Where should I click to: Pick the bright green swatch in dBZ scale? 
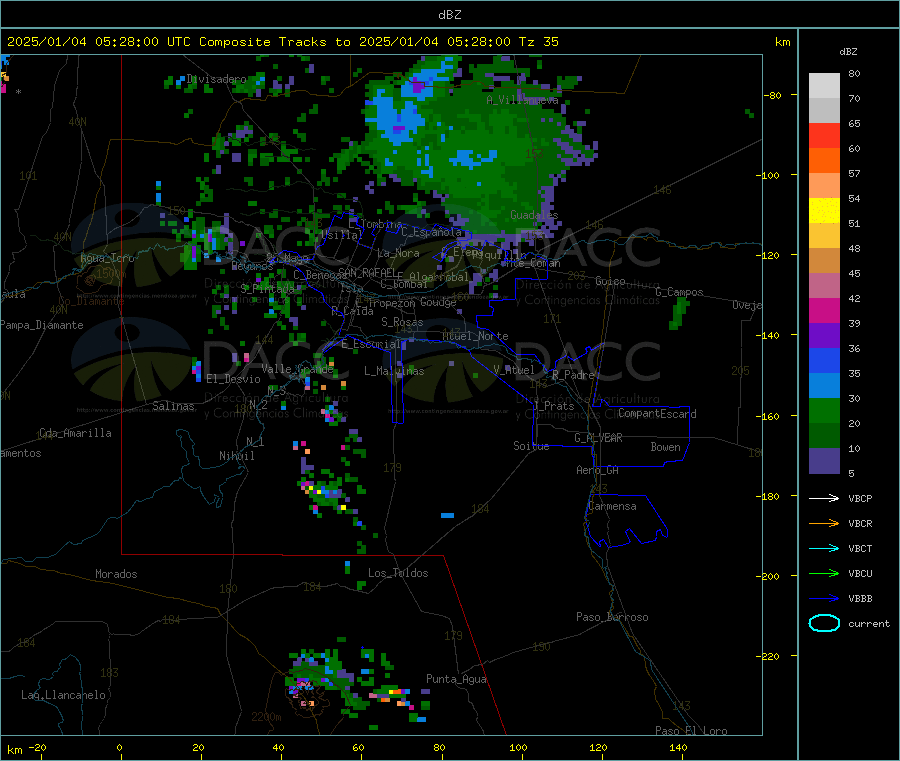(x=824, y=410)
